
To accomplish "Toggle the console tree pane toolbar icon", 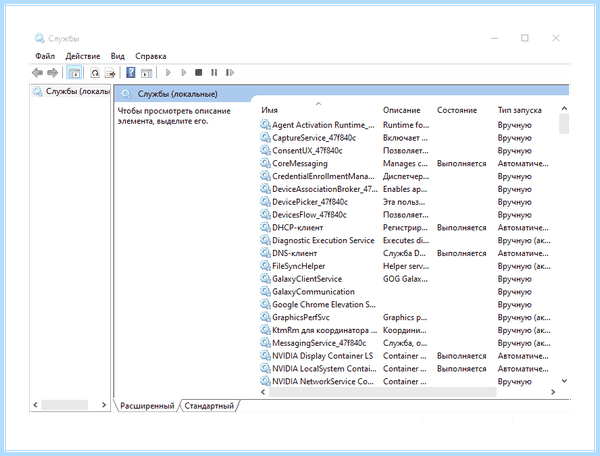I will pos(74,72).
